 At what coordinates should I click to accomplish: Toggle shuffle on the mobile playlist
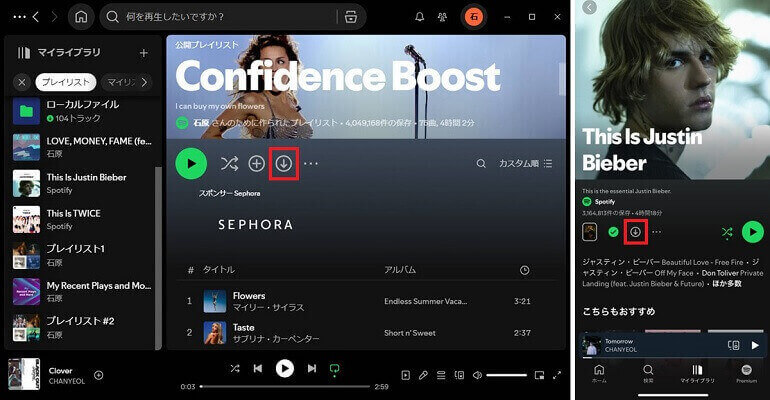coord(727,232)
